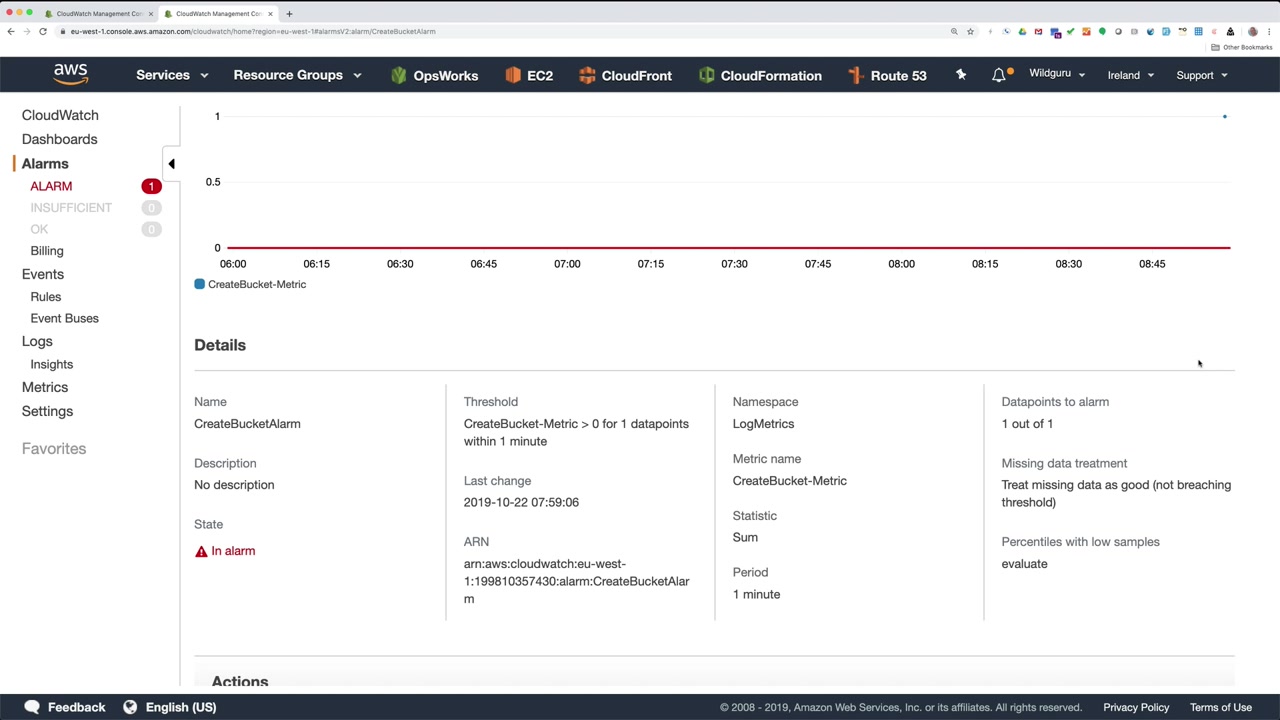Change language via English (US)
The width and height of the screenshot is (1280, 720).
170,707
